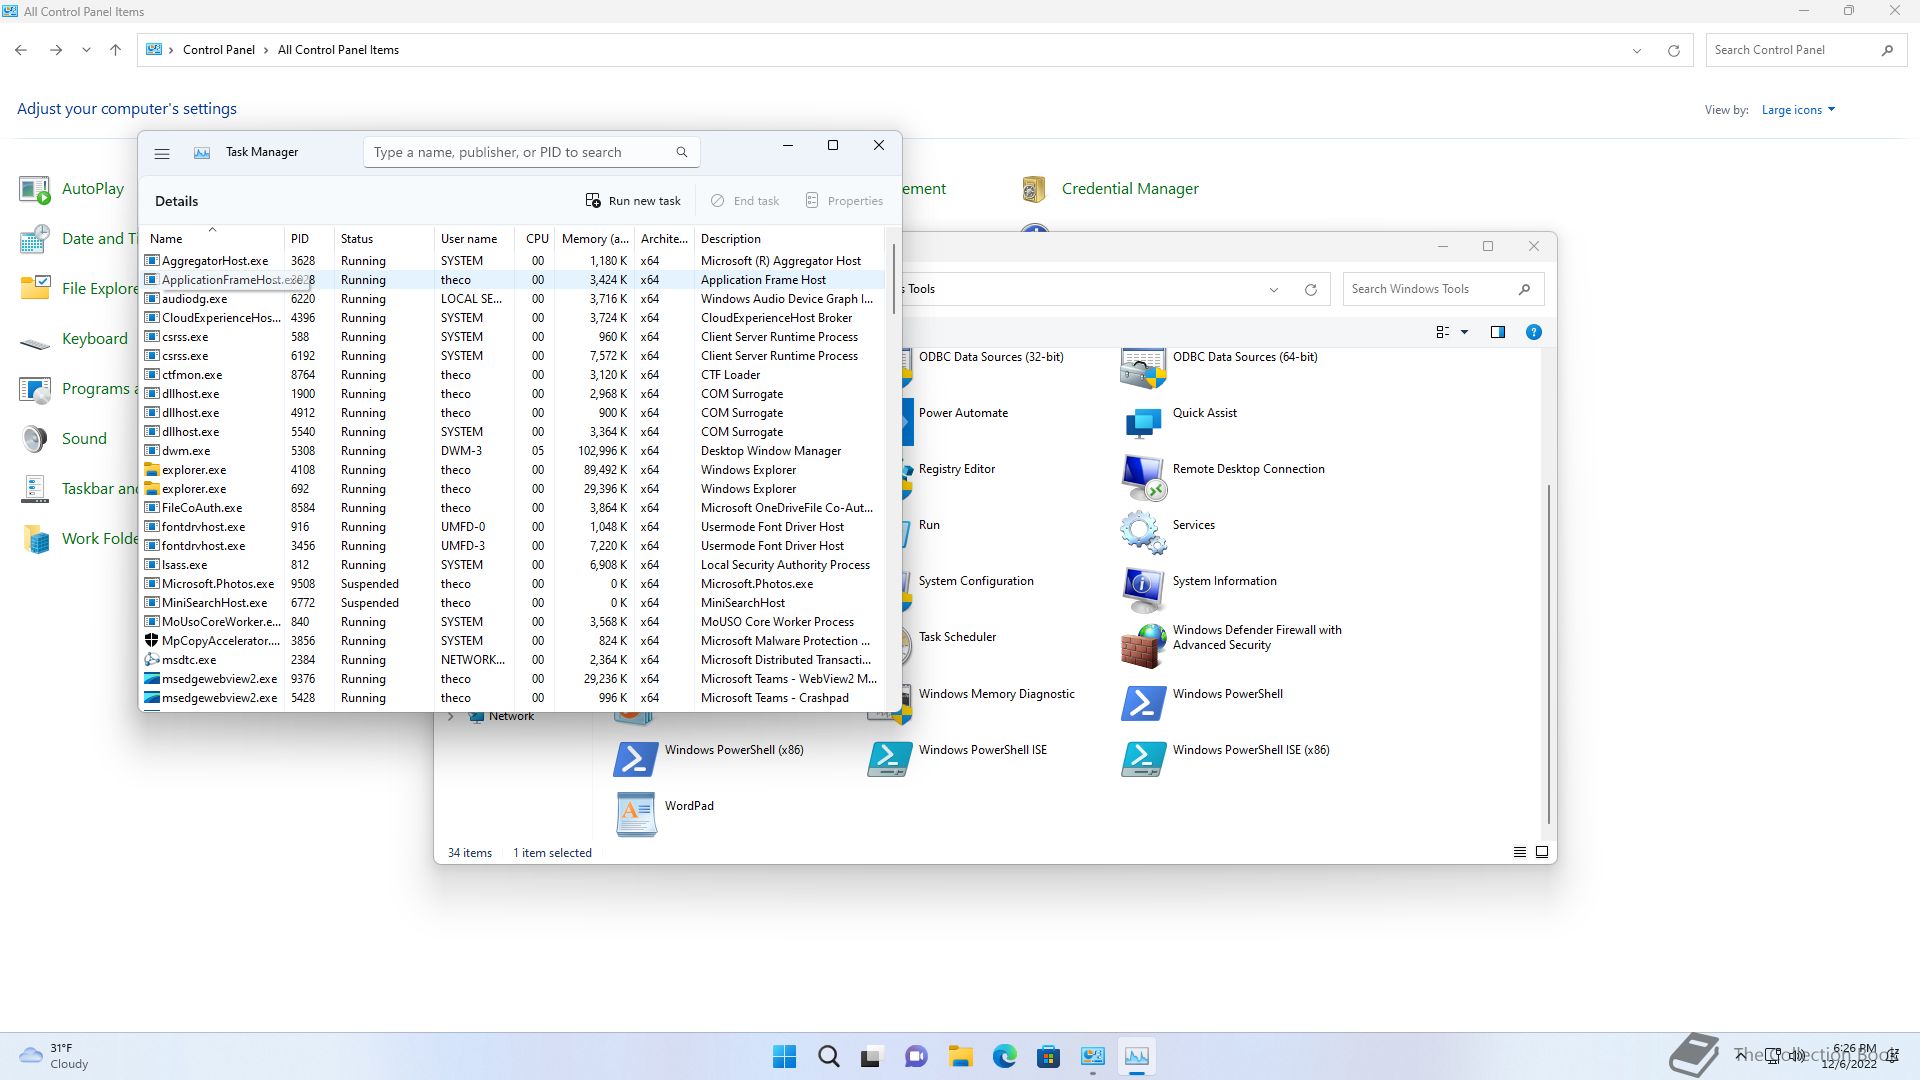
Task: Open System Configuration
Action: (970, 591)
